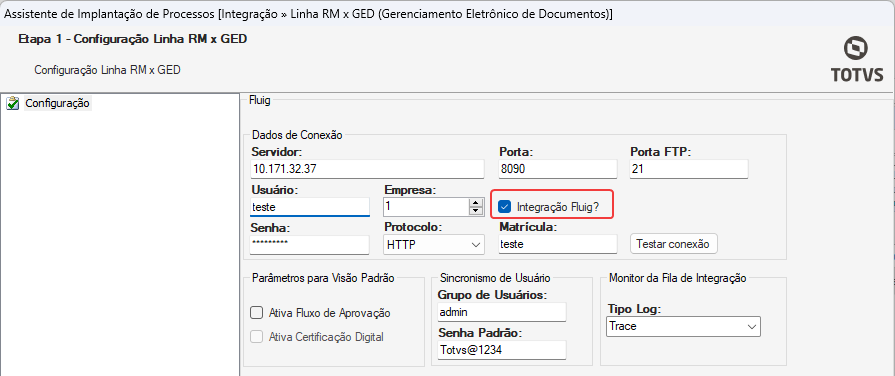Screen dimensions: 895x376
Task: Click the Parâmetros para Visão Padrão label
Action: point(322,278)
